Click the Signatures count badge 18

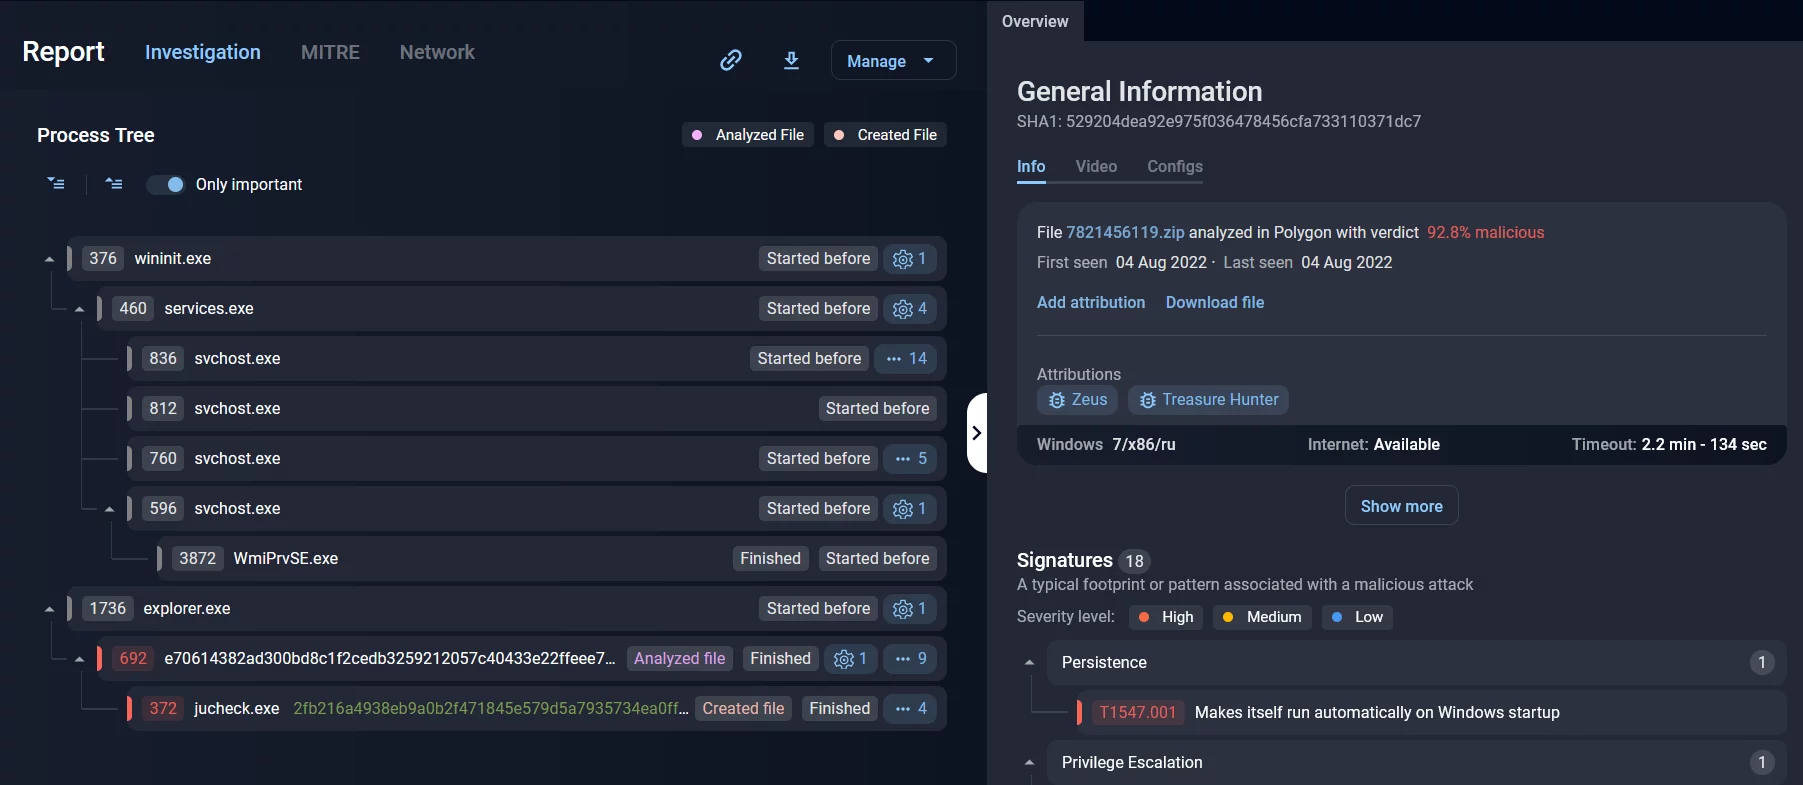click(1134, 561)
